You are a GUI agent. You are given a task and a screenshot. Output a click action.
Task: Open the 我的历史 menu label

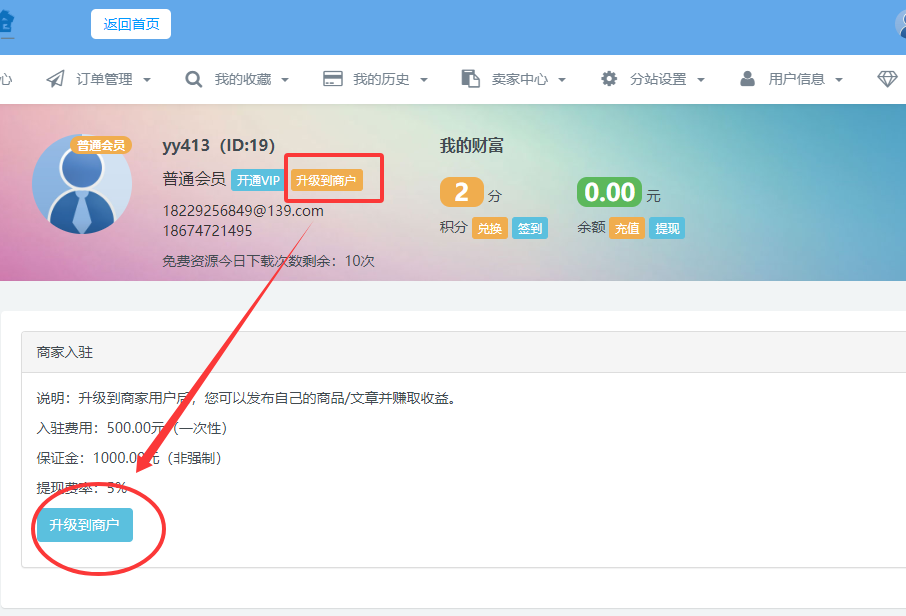point(380,79)
